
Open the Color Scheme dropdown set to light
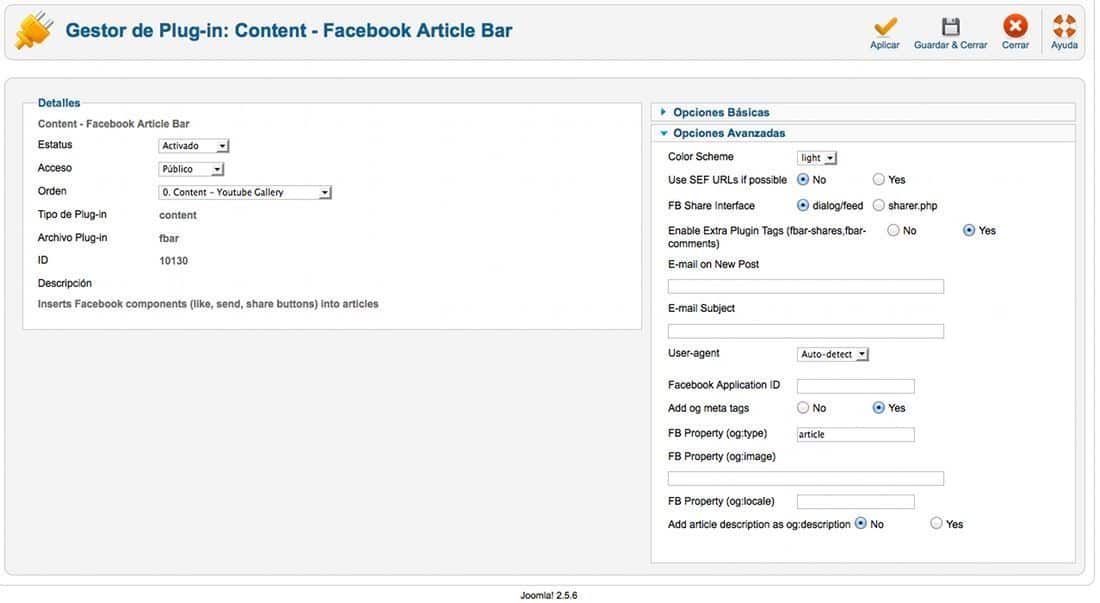(817, 158)
